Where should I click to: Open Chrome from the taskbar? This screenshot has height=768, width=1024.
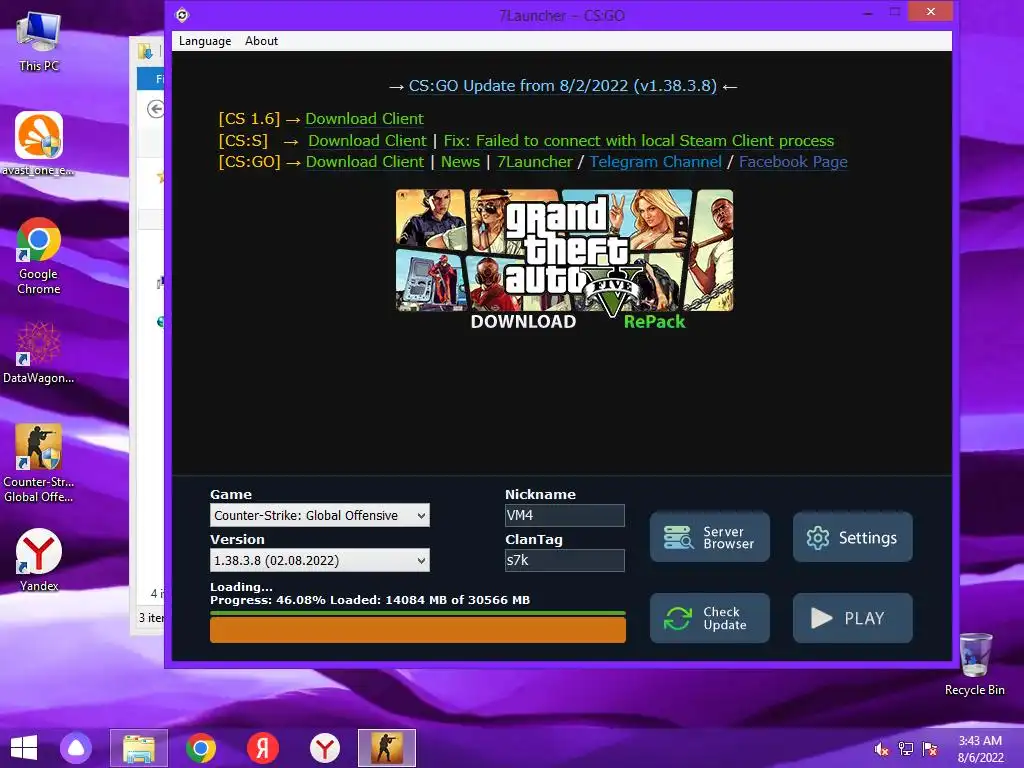pos(200,748)
